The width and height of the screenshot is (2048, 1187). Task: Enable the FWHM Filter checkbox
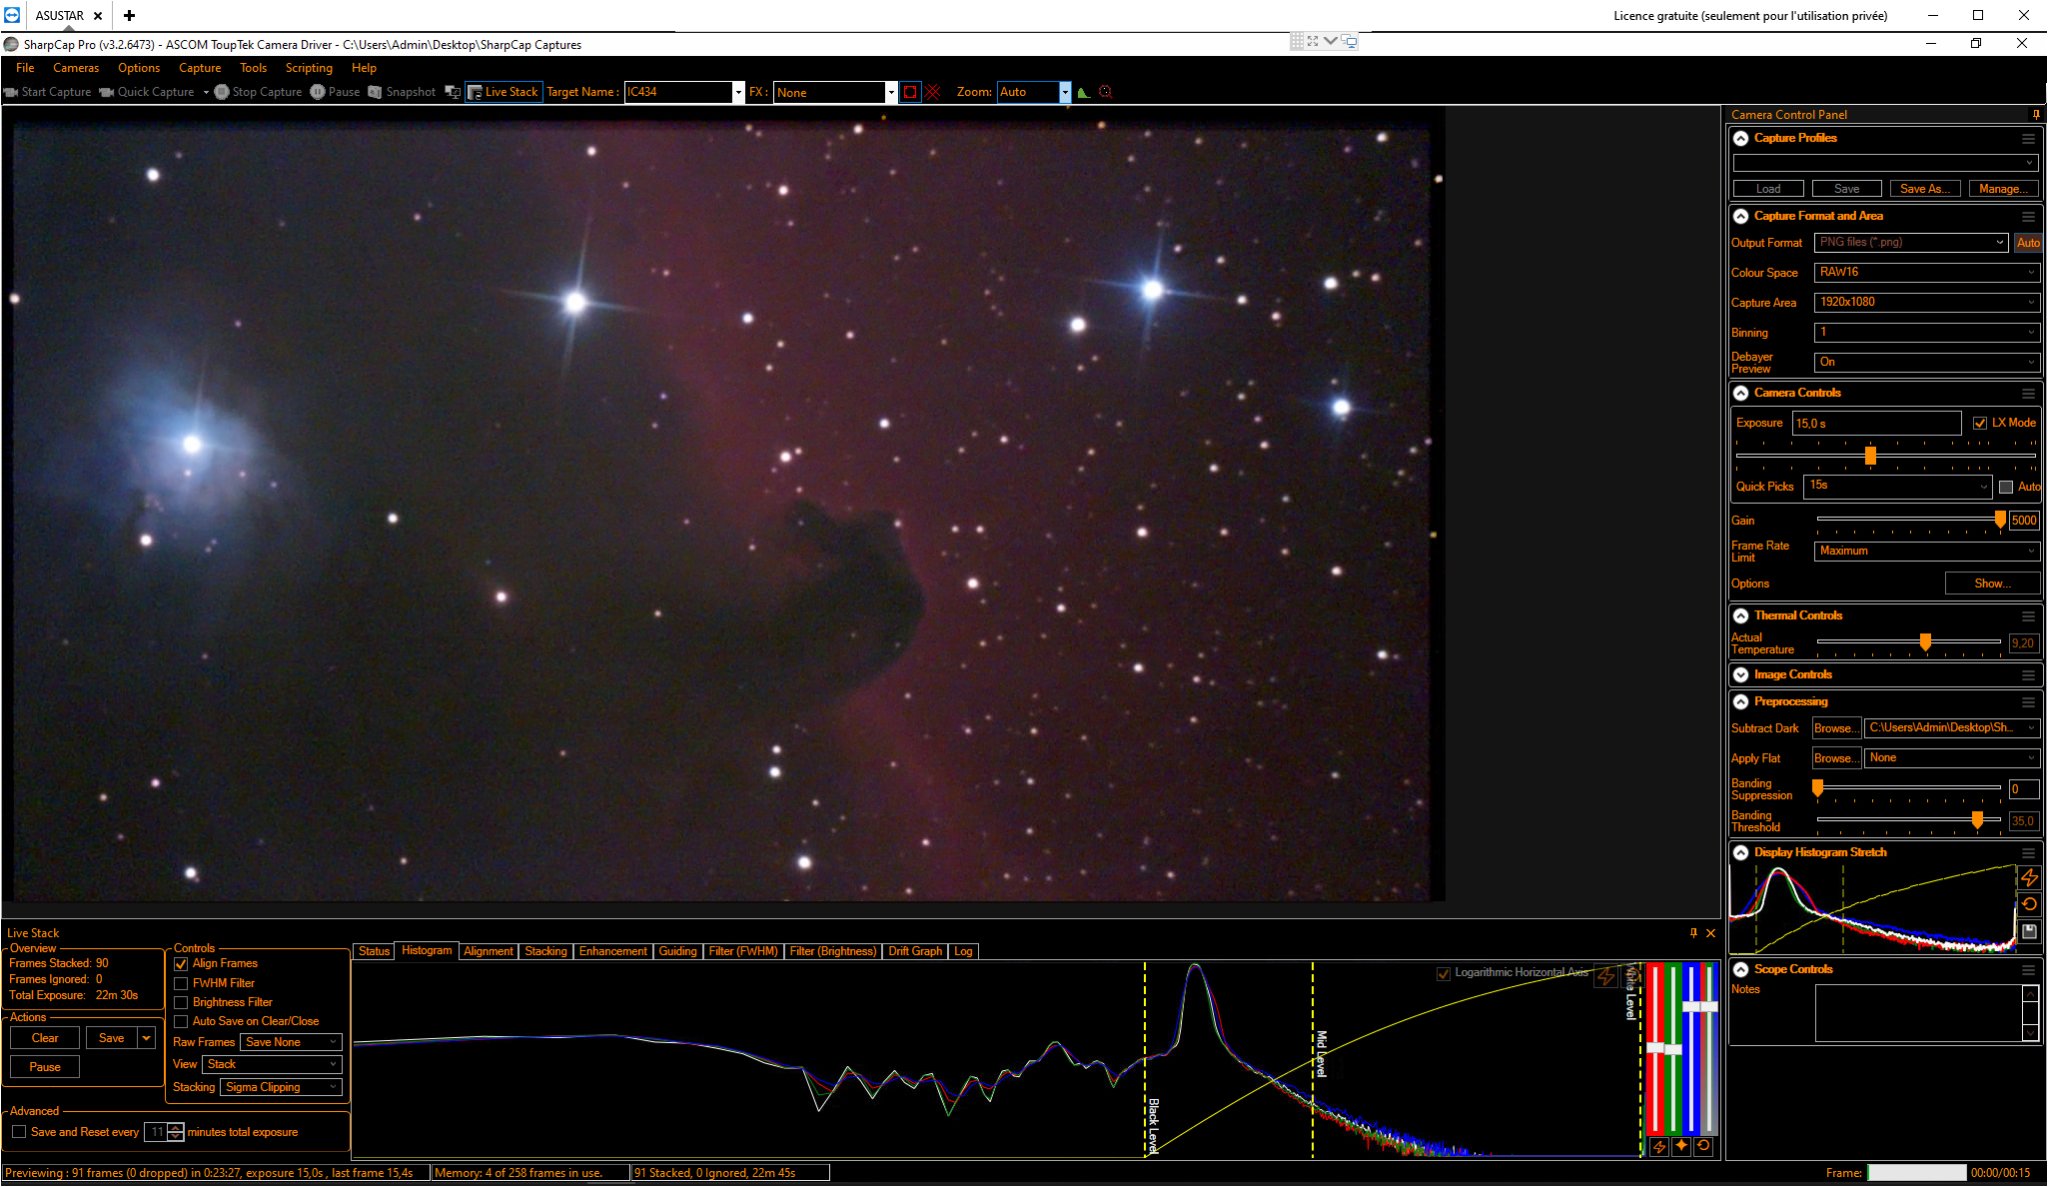[x=181, y=984]
